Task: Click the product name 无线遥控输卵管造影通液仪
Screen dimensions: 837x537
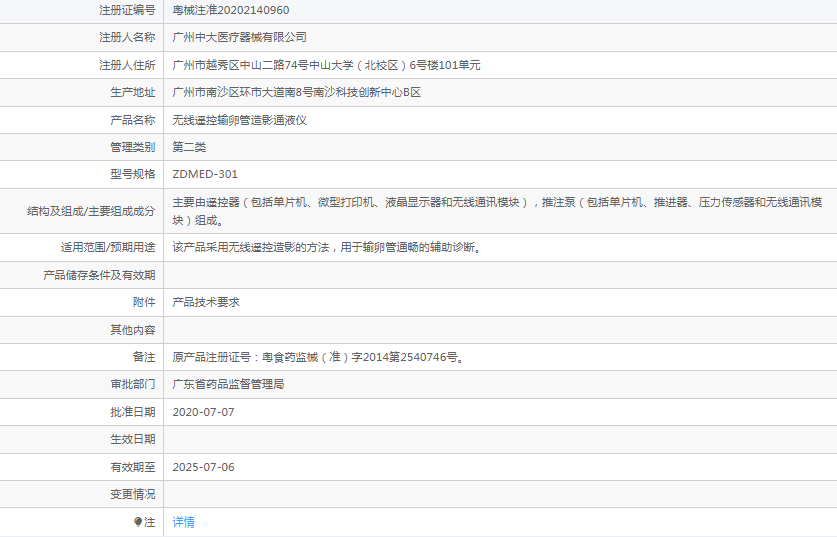Action: pyautogui.click(x=240, y=120)
